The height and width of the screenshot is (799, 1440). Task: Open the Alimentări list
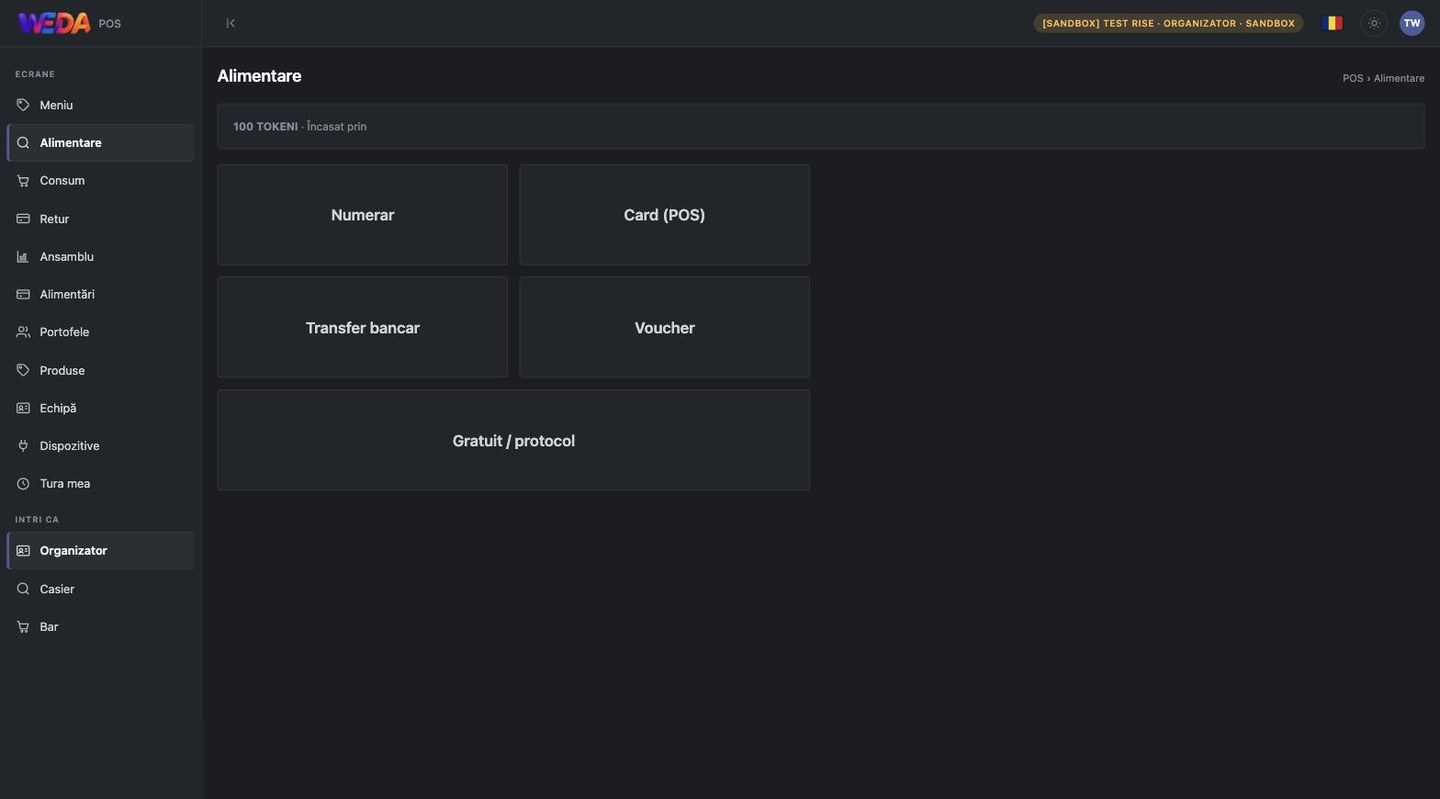tap(100, 294)
